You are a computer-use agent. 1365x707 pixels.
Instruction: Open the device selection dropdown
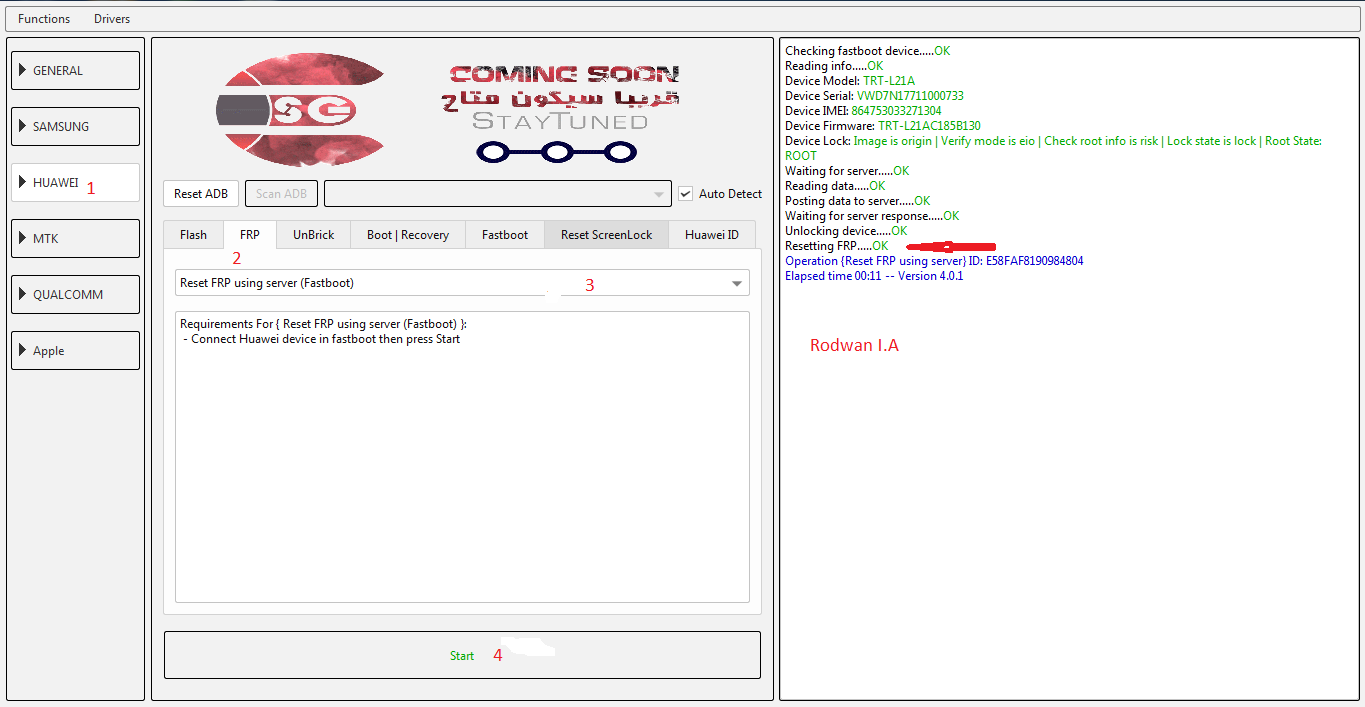coord(497,194)
